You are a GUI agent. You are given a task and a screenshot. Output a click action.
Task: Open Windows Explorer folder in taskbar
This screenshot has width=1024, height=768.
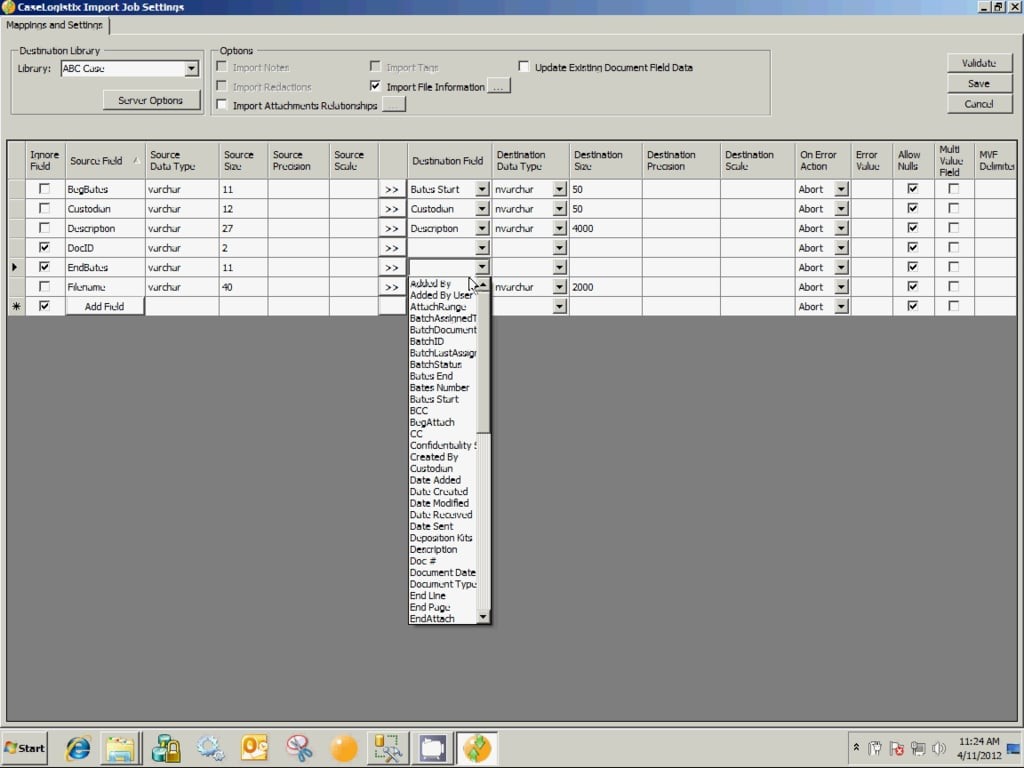pos(121,748)
